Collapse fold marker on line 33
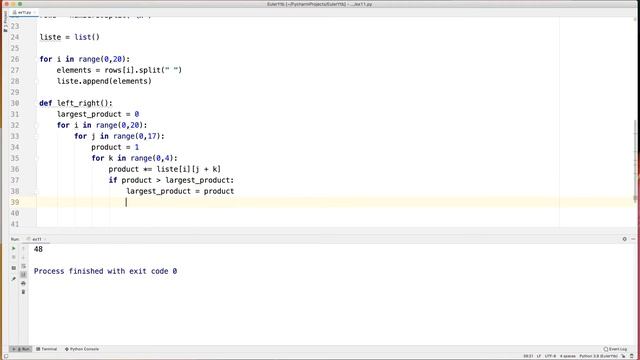Viewport: 640px width, 360px height. pyautogui.click(x=36, y=136)
